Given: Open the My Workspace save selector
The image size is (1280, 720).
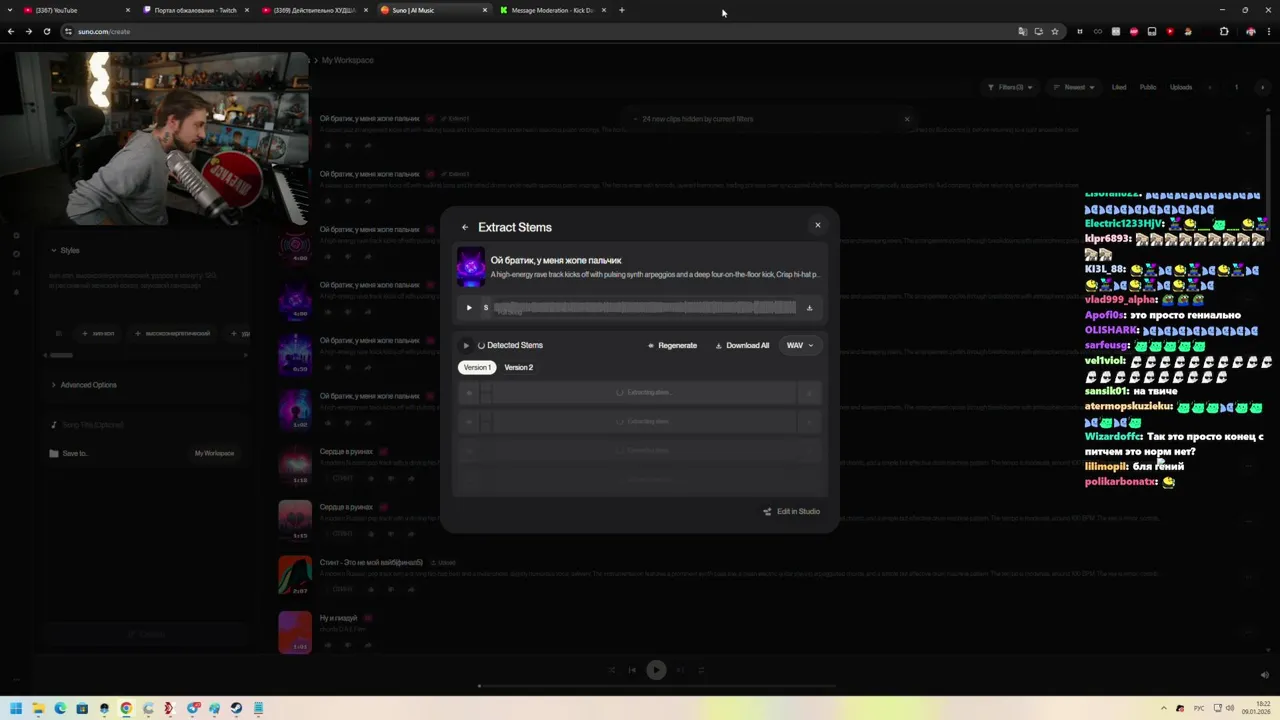Looking at the screenshot, I should click(x=214, y=453).
